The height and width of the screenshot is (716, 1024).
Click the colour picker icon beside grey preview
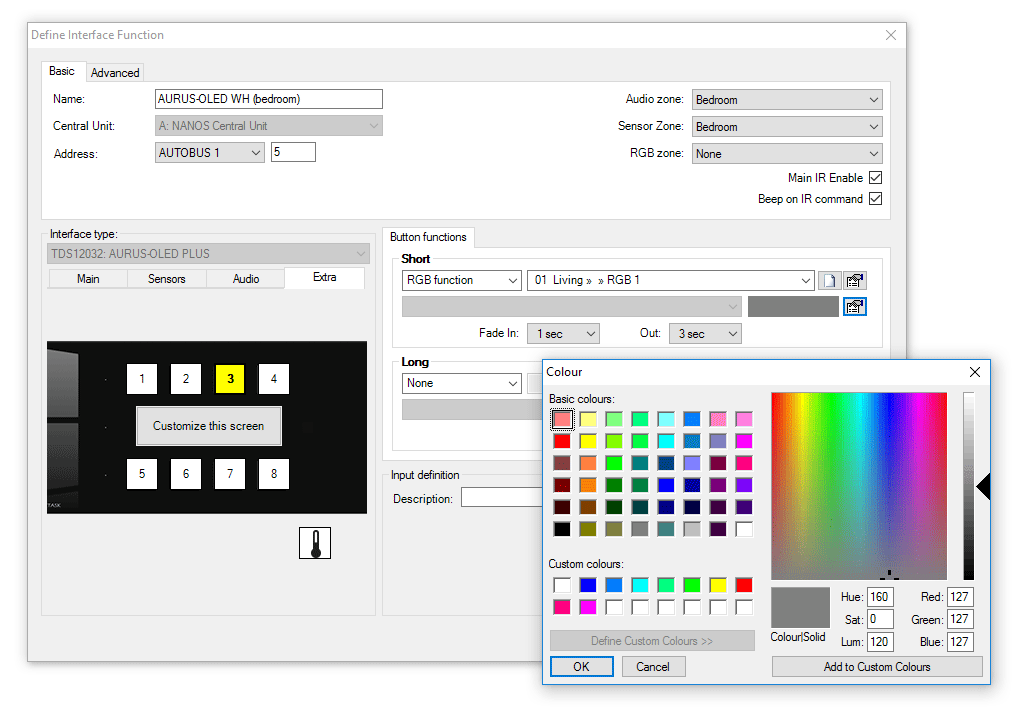point(854,307)
